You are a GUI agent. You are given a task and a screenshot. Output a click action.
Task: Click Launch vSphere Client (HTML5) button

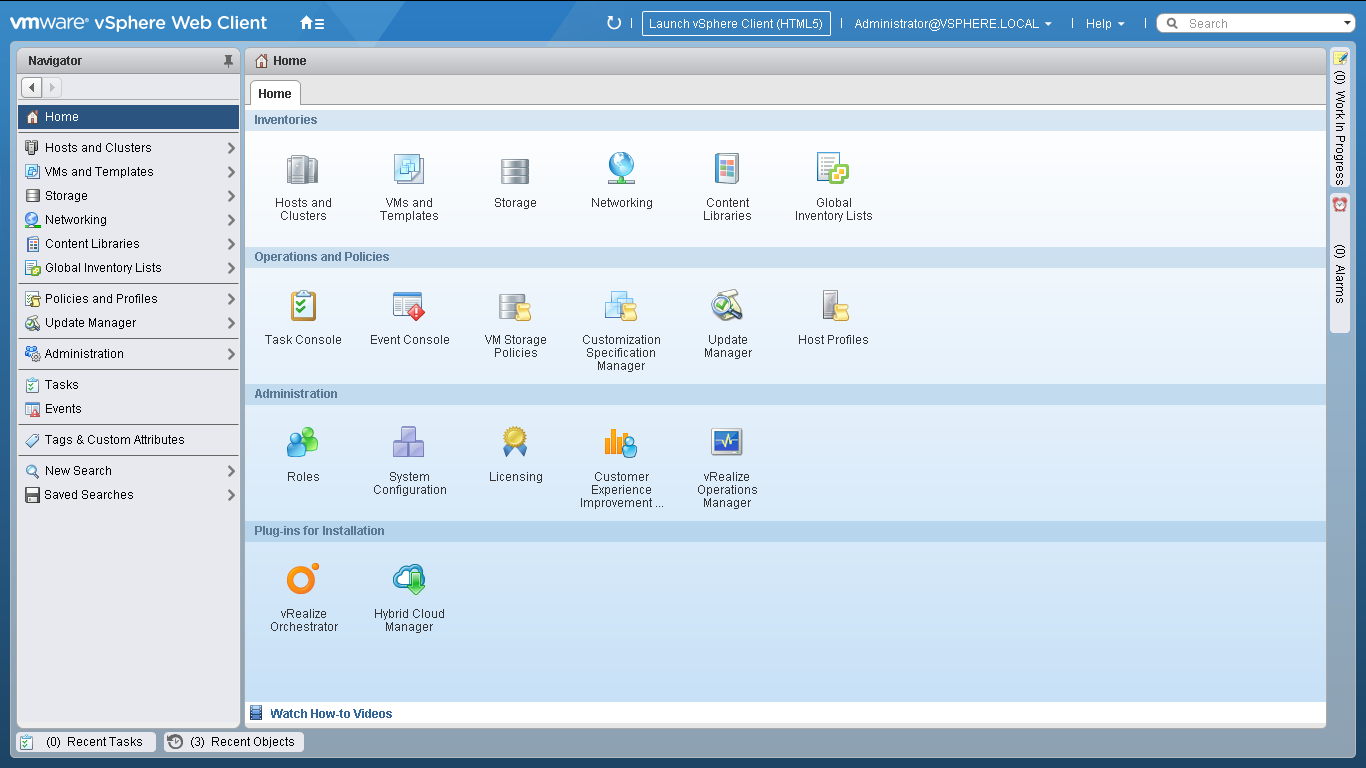click(736, 24)
